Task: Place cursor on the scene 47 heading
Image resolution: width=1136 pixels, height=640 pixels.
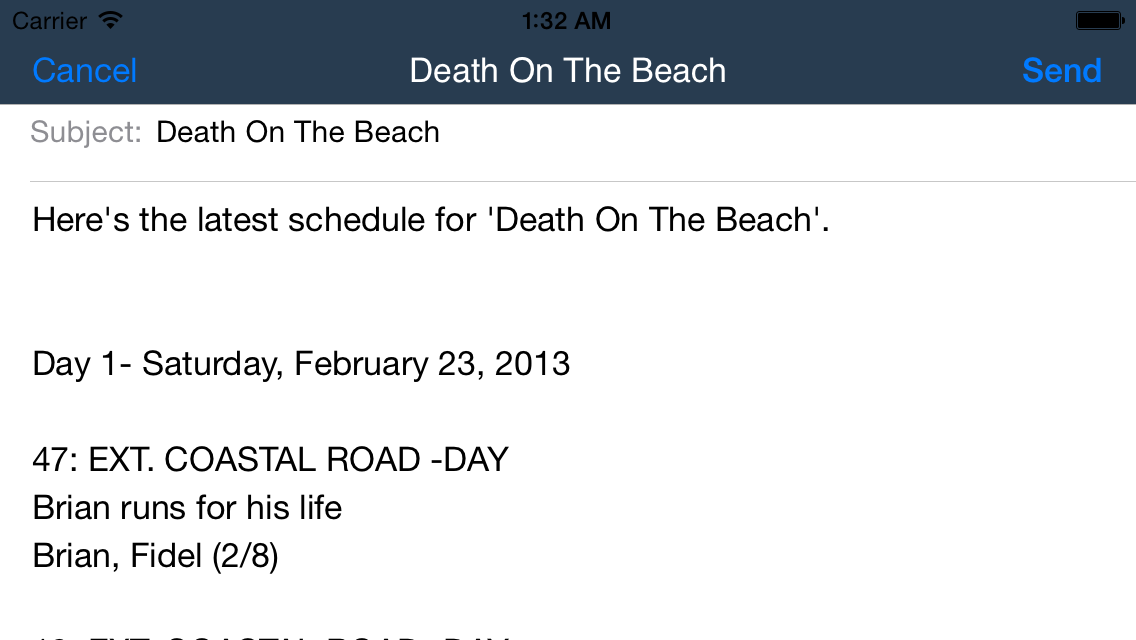Action: (270, 460)
